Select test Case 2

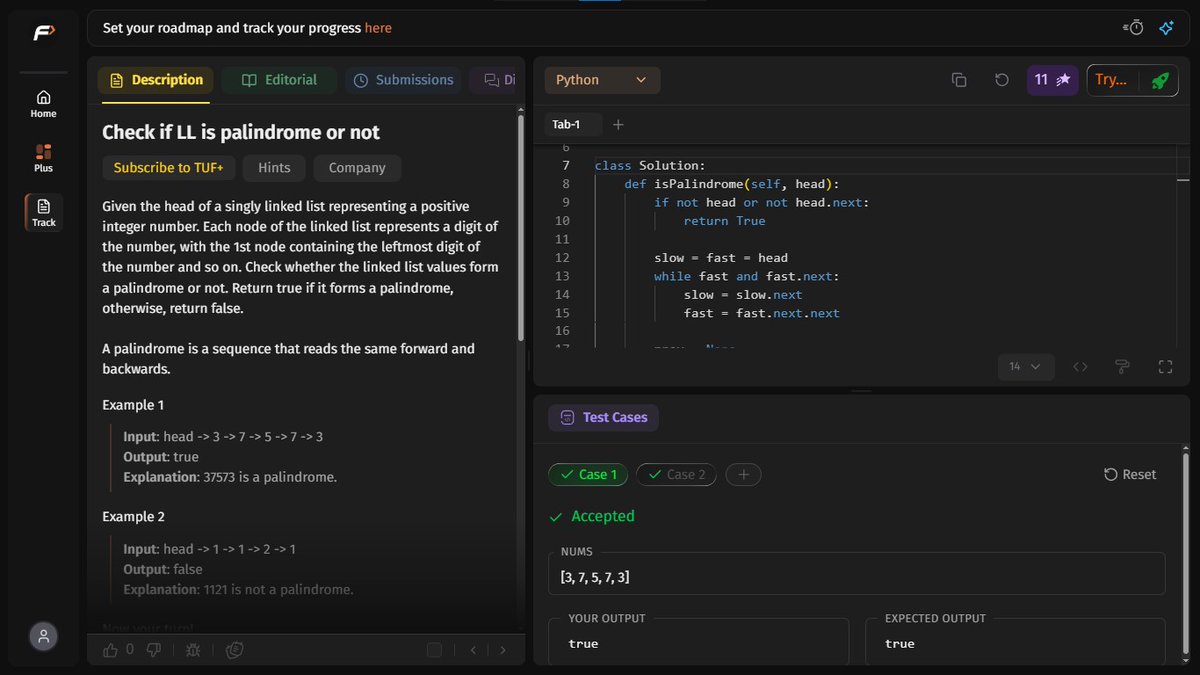[x=677, y=475]
